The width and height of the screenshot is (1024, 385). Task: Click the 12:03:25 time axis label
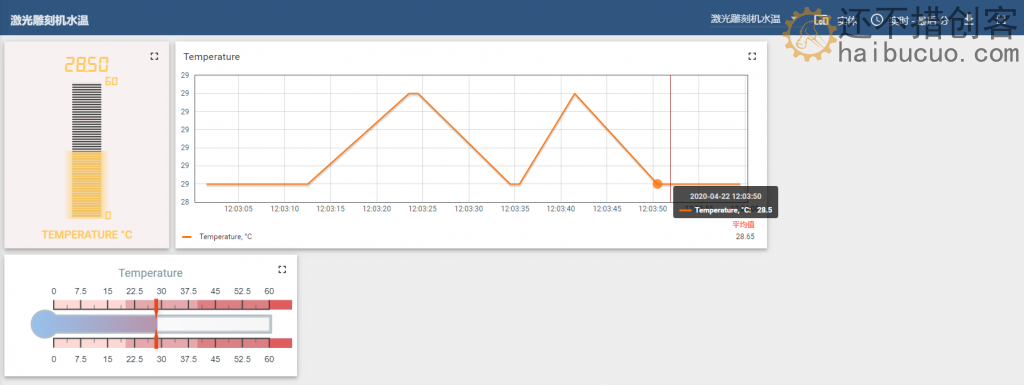423,209
